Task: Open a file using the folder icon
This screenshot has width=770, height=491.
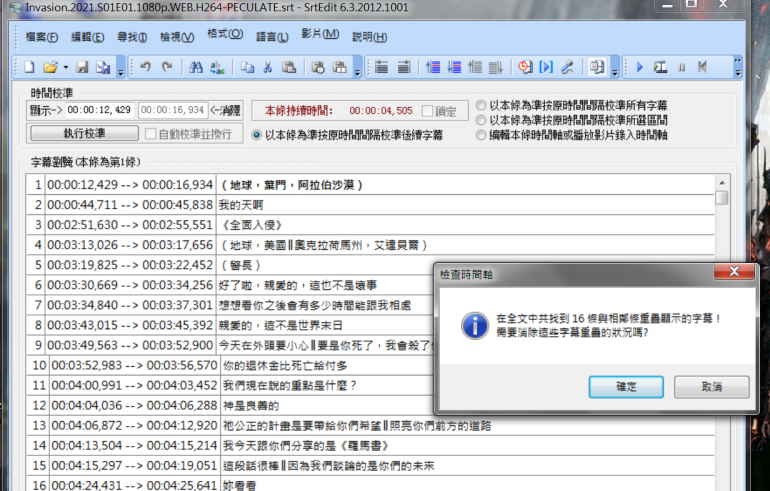Action: (50, 67)
